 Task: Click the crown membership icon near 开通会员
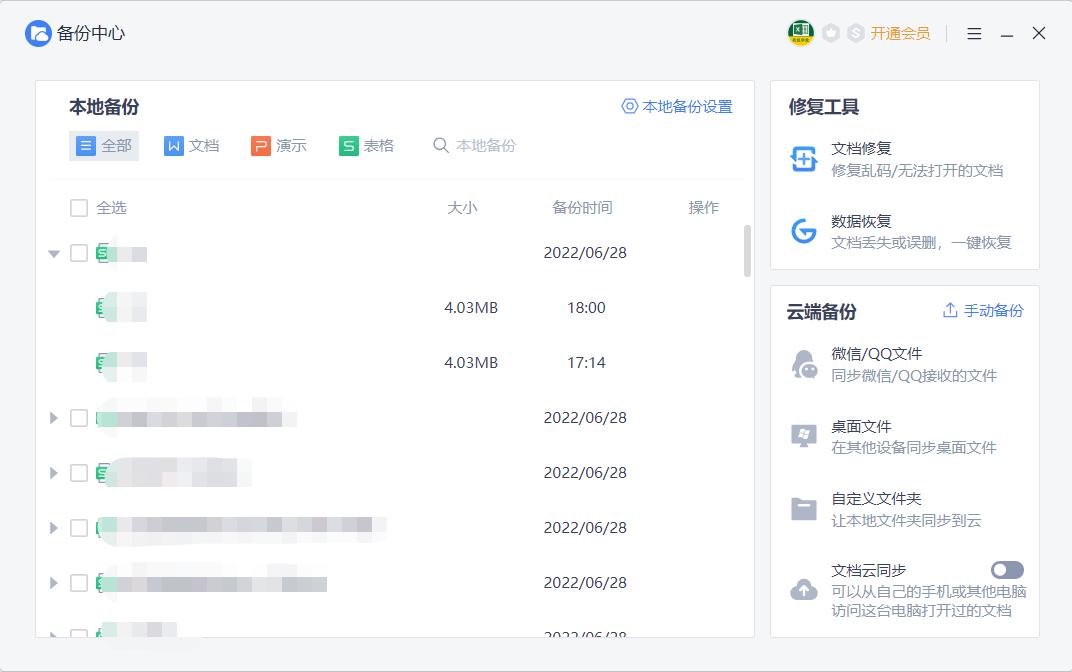831,32
